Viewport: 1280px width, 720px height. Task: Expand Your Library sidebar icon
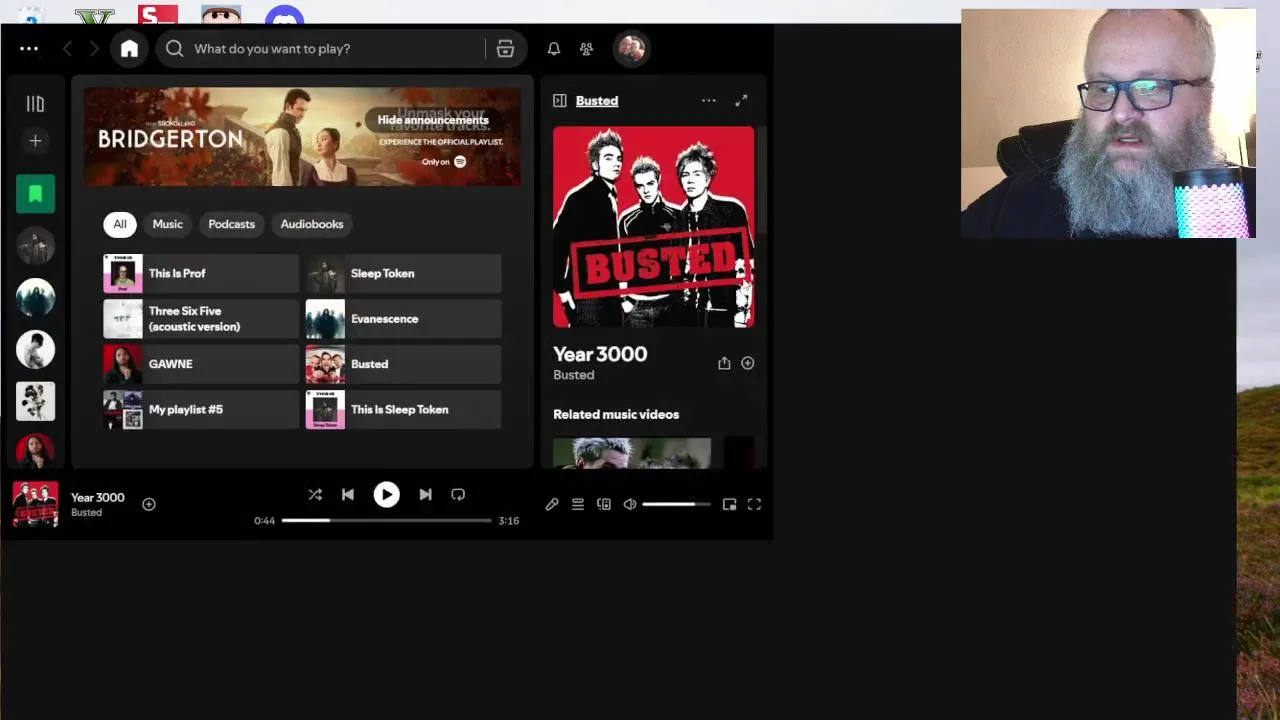coord(35,104)
